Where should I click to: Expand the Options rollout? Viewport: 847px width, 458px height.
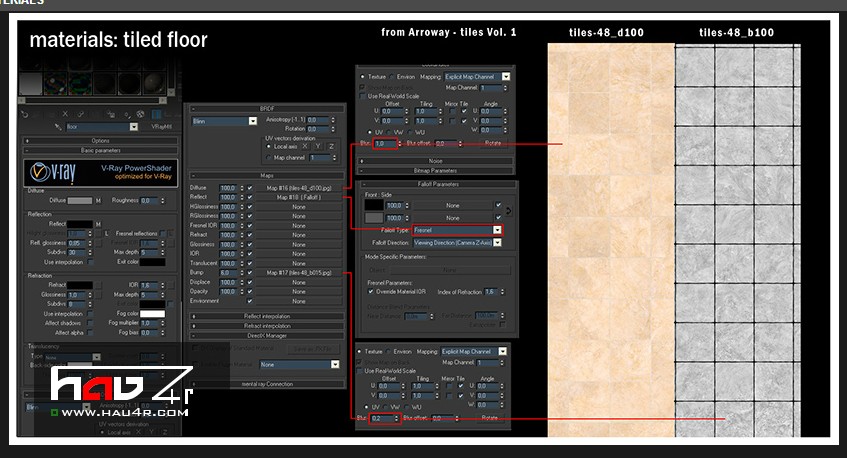coord(100,140)
